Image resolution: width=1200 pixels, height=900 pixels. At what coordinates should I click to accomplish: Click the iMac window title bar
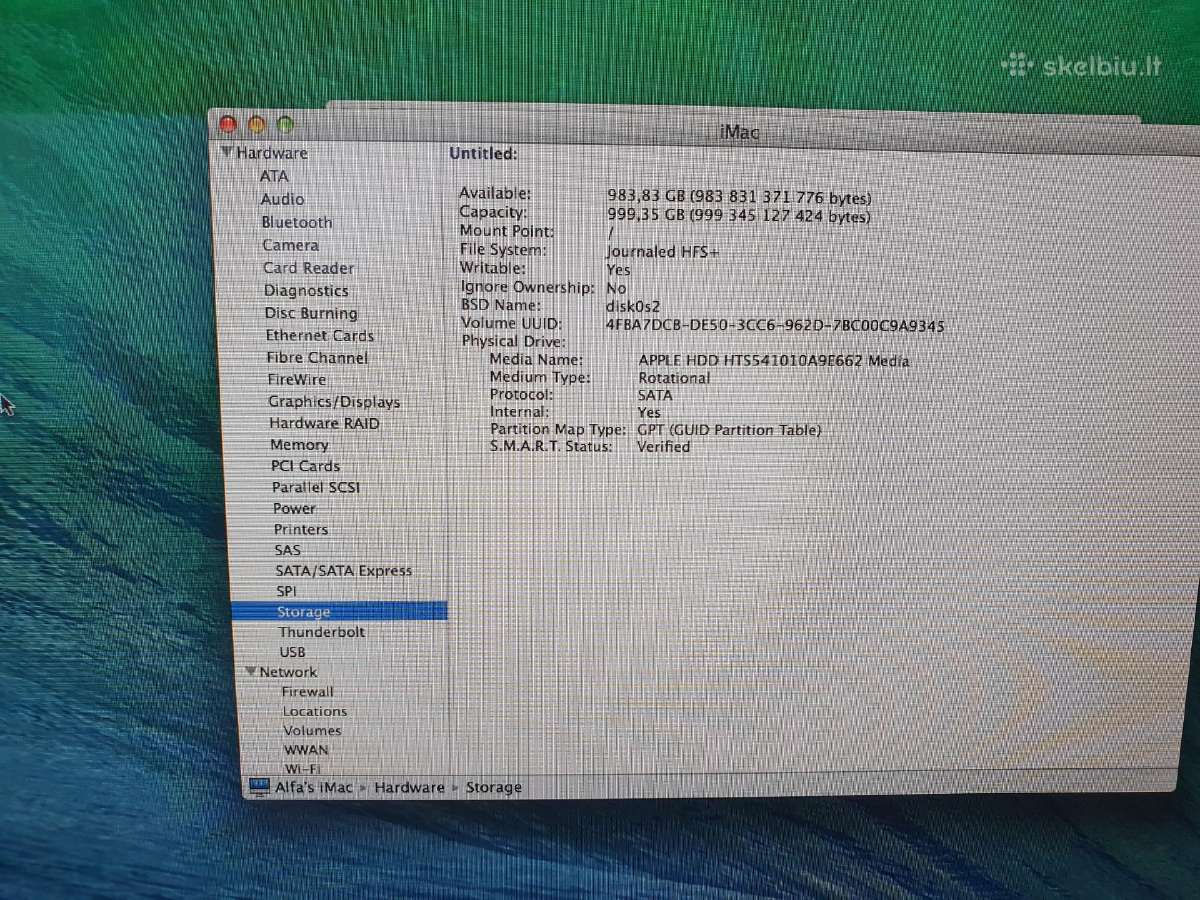tap(738, 132)
